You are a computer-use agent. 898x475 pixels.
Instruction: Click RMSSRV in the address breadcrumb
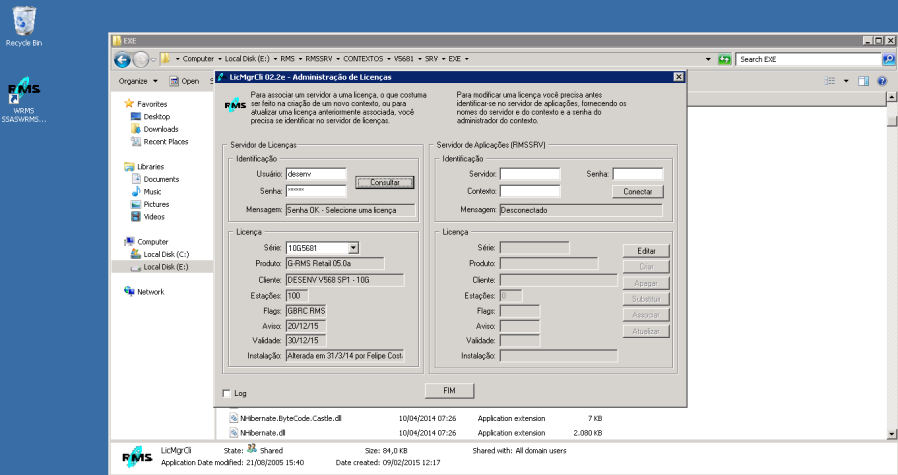tap(318, 59)
